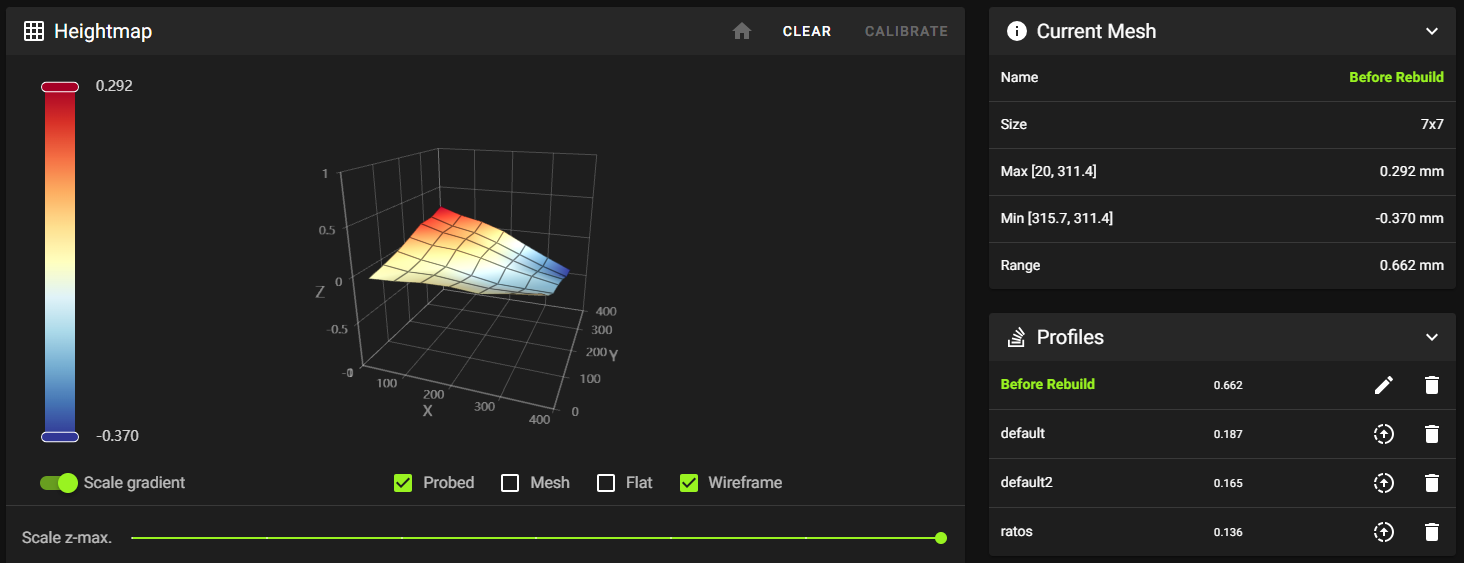Collapse the Profiles panel
Viewport: 1464px width, 563px height.
pos(1431,337)
